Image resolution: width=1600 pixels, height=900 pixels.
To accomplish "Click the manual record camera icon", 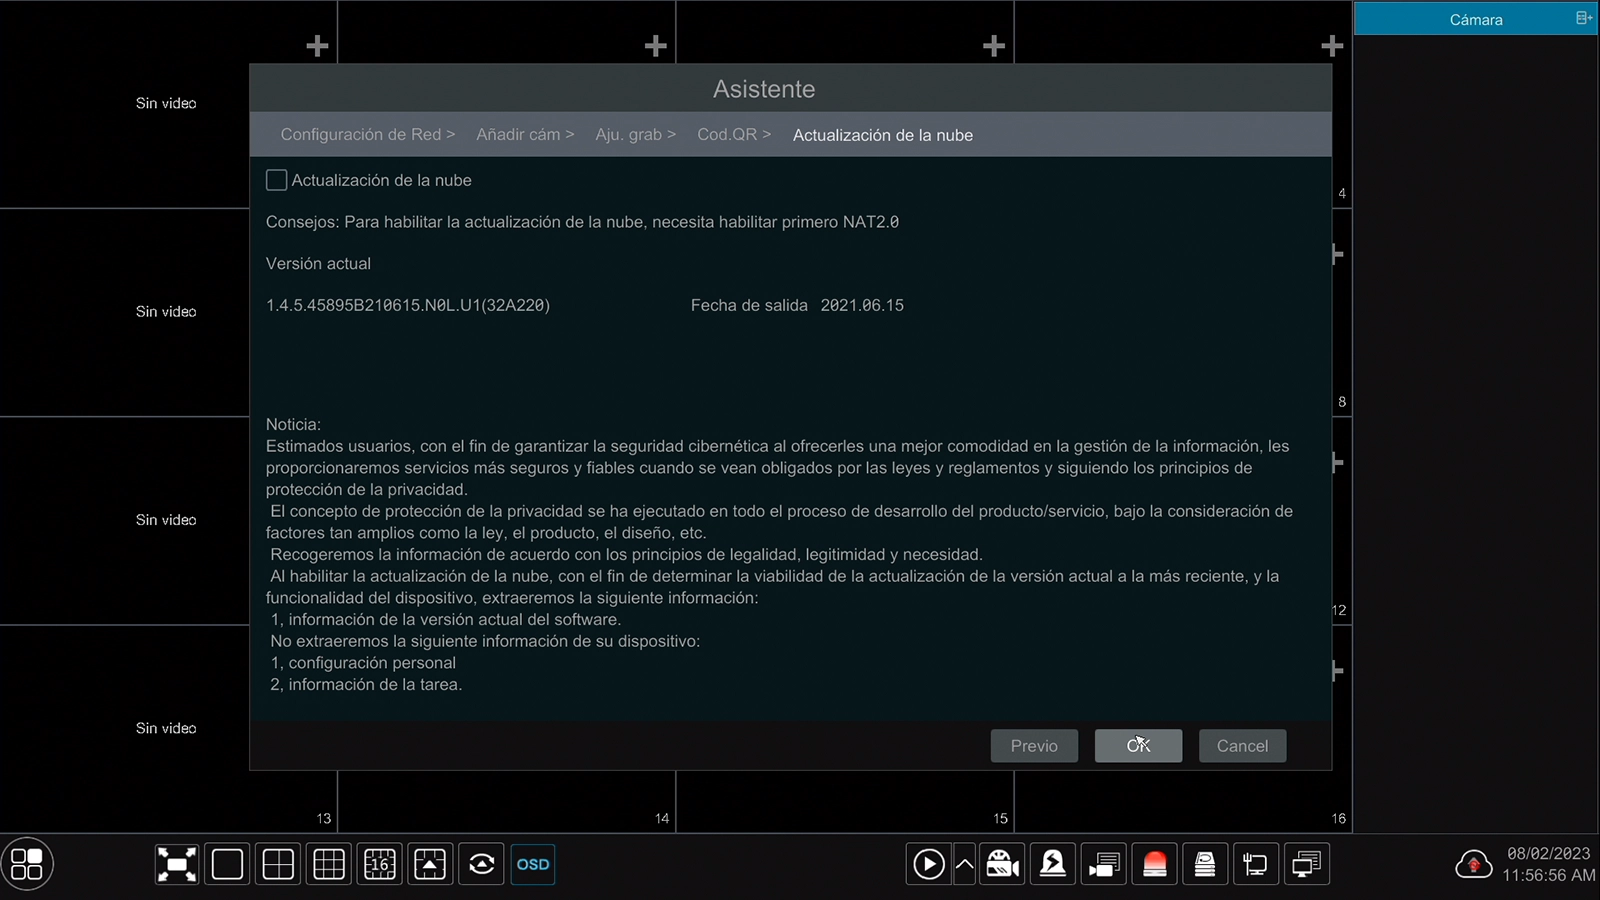I will [1002, 864].
